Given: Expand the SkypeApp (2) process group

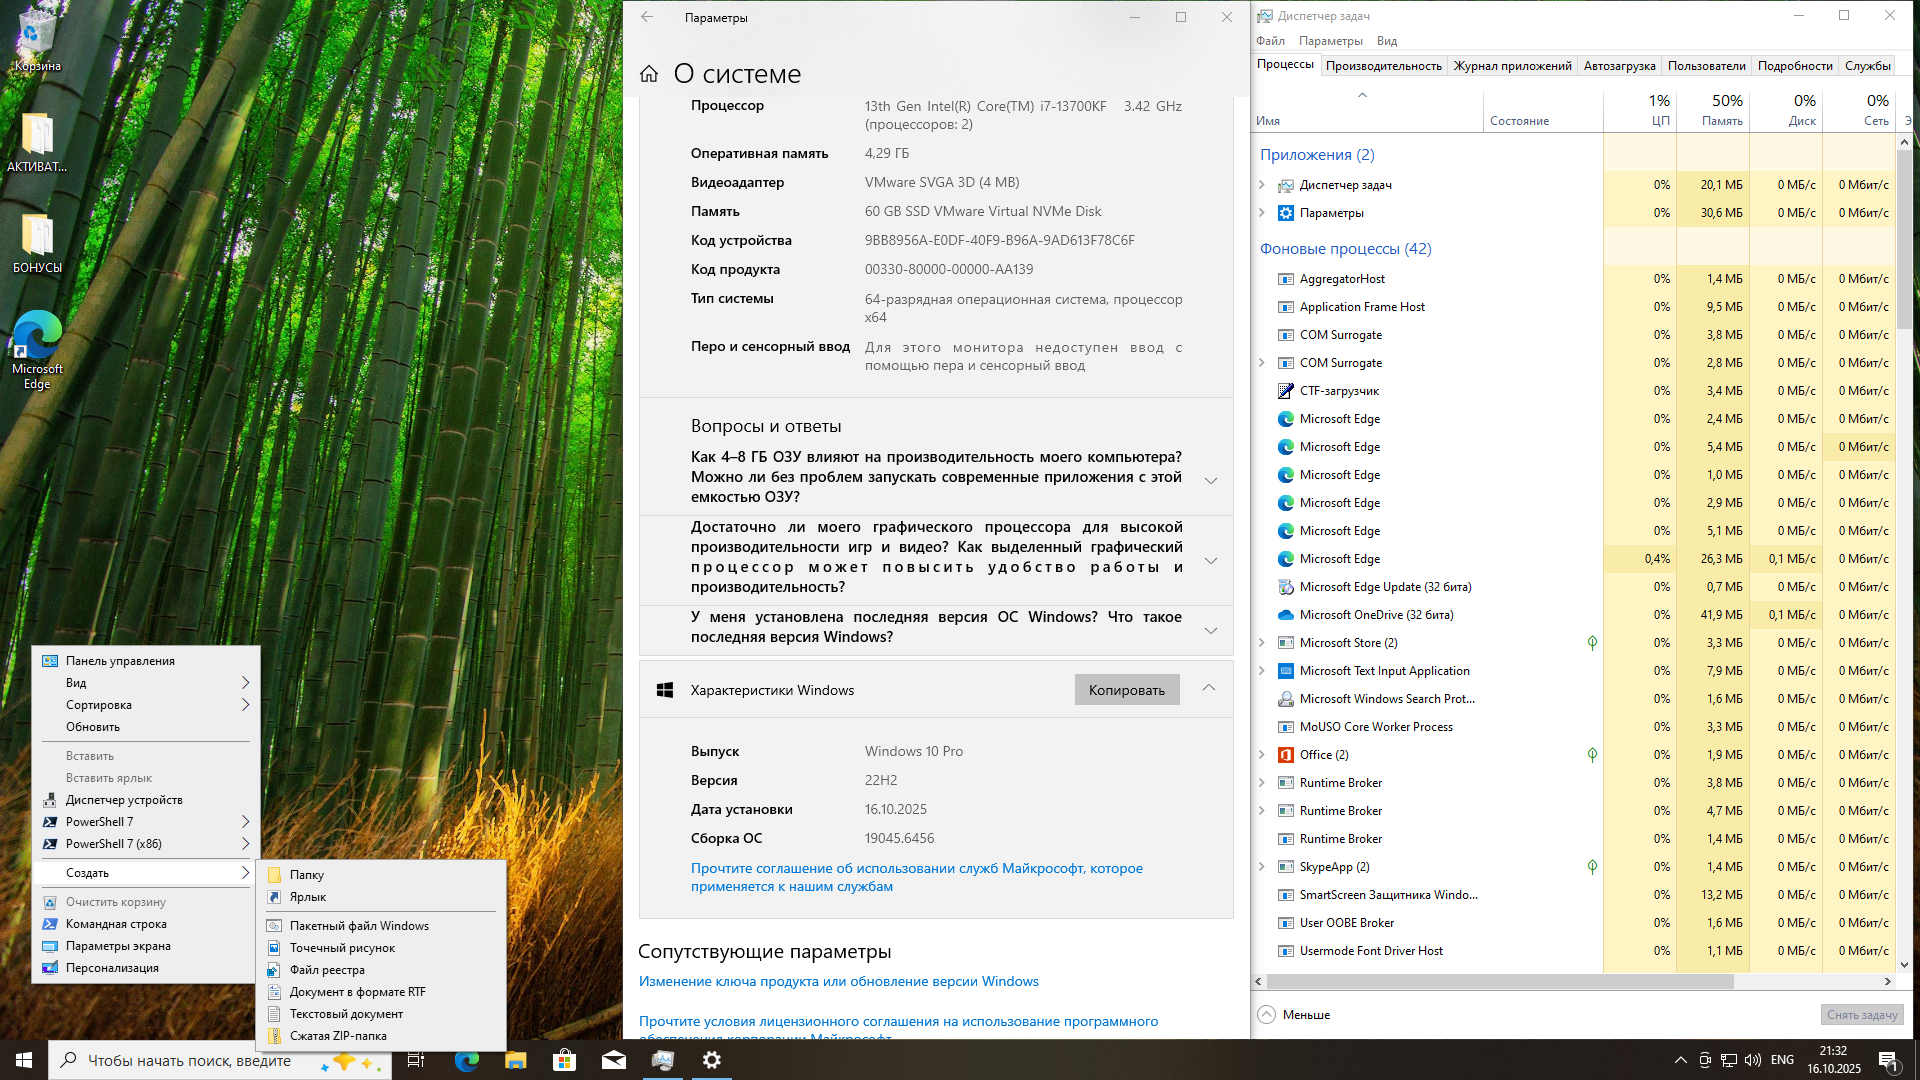Looking at the screenshot, I should [1262, 867].
